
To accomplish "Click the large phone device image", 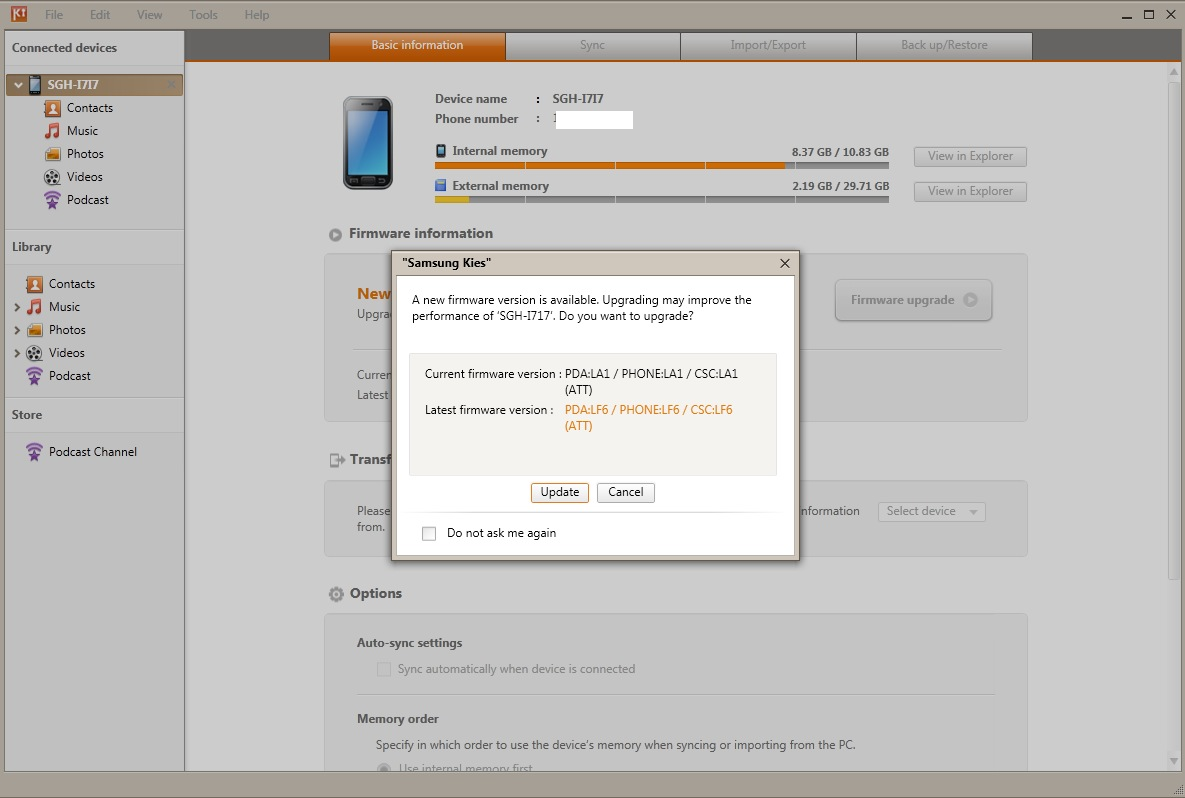I will [x=368, y=143].
